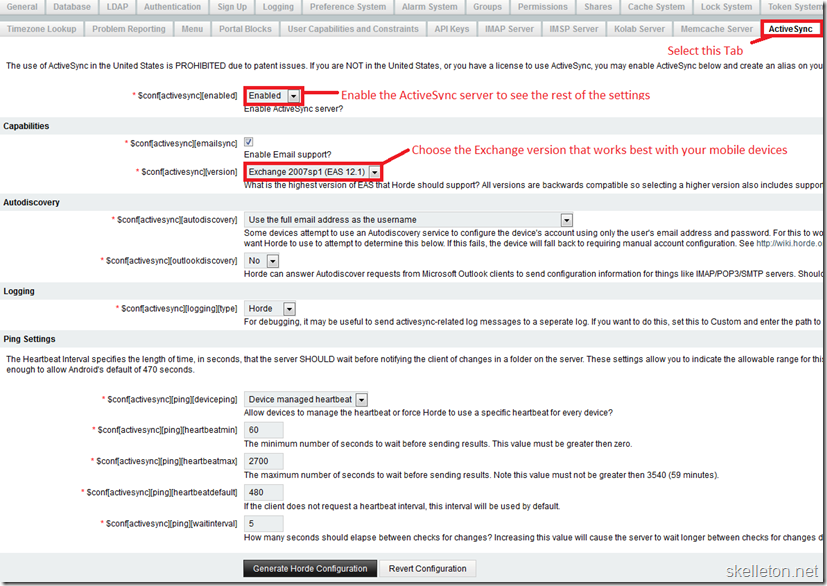827x586 pixels.
Task: Open User Capabilities and Constraints tab
Action: click(x=353, y=29)
